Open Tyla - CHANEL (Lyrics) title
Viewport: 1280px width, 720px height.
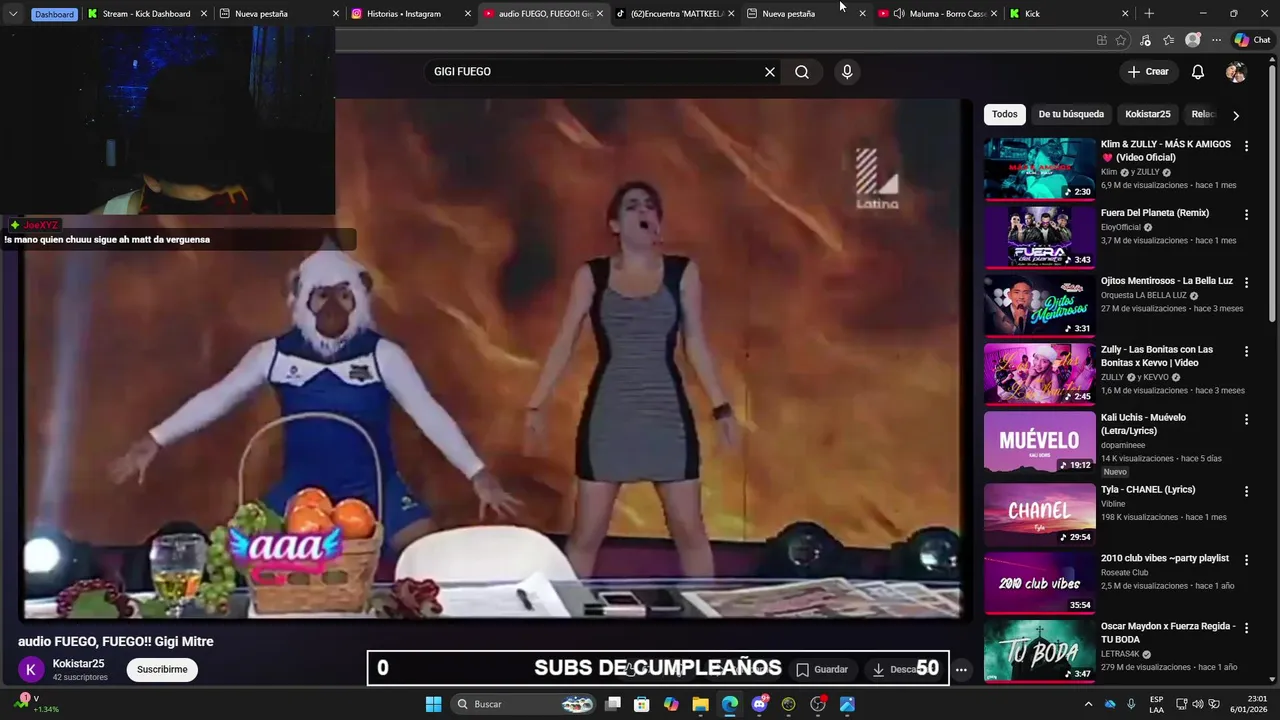[x=1148, y=490]
